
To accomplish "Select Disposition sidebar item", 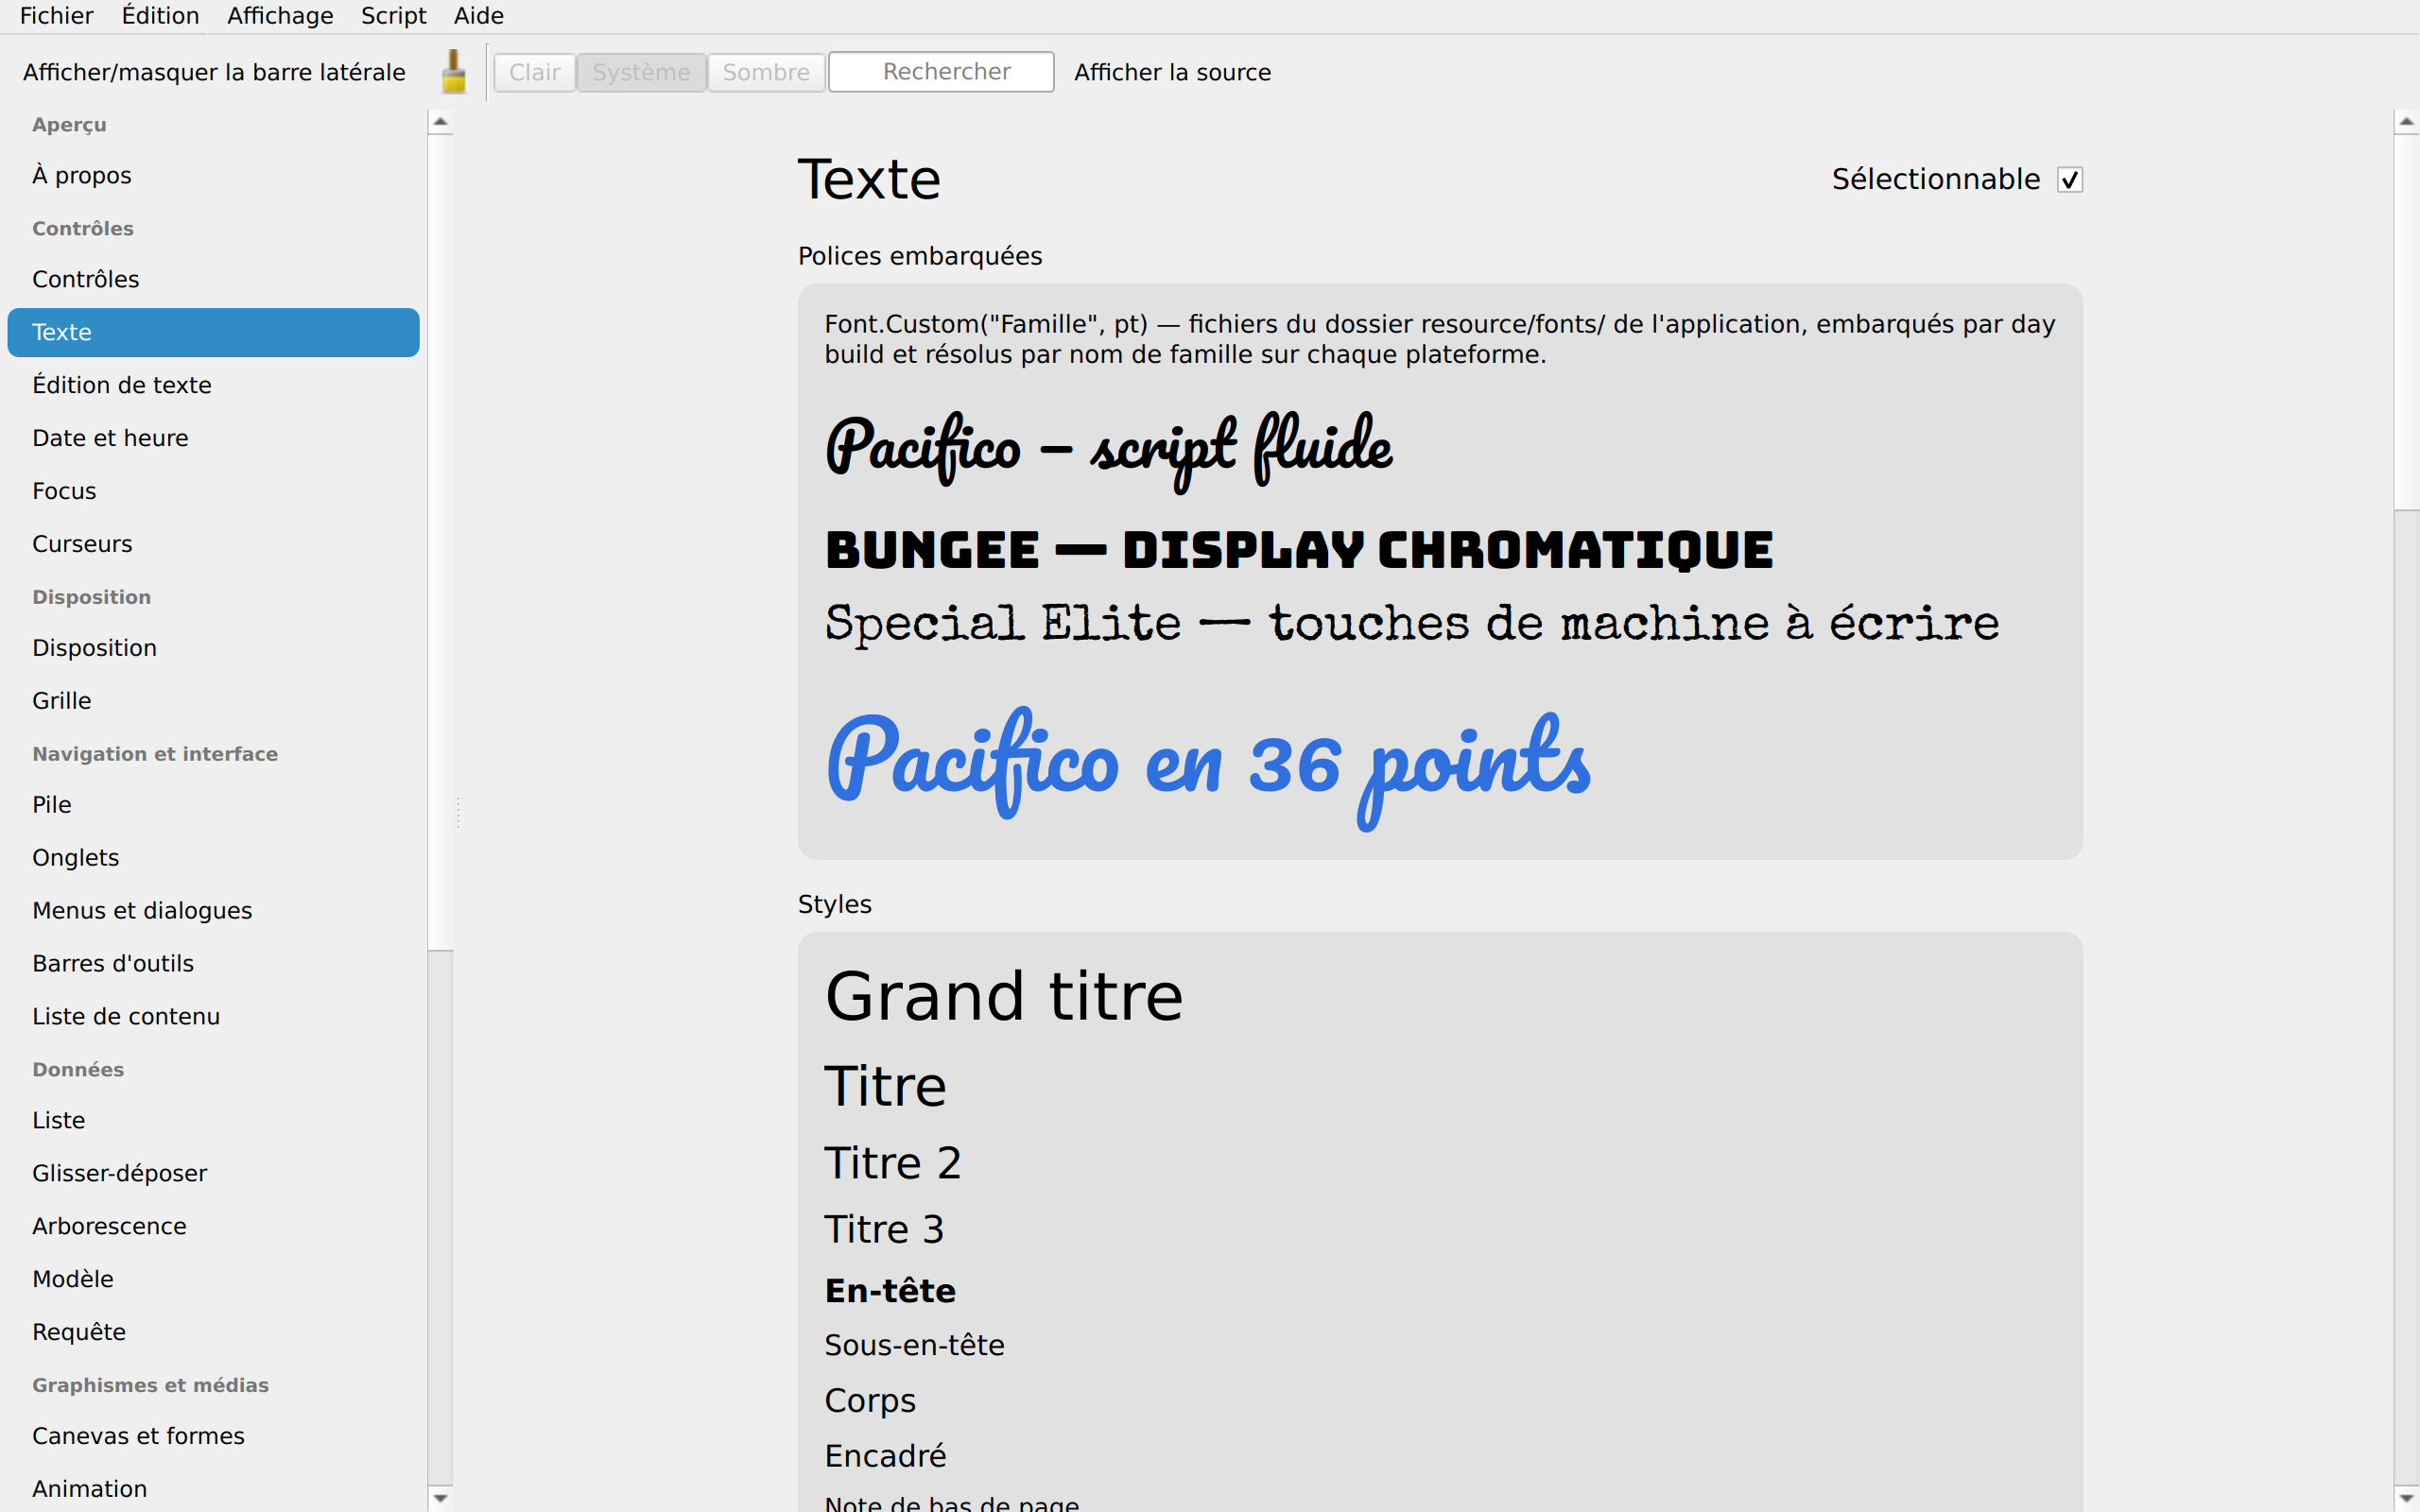I will [x=213, y=648].
